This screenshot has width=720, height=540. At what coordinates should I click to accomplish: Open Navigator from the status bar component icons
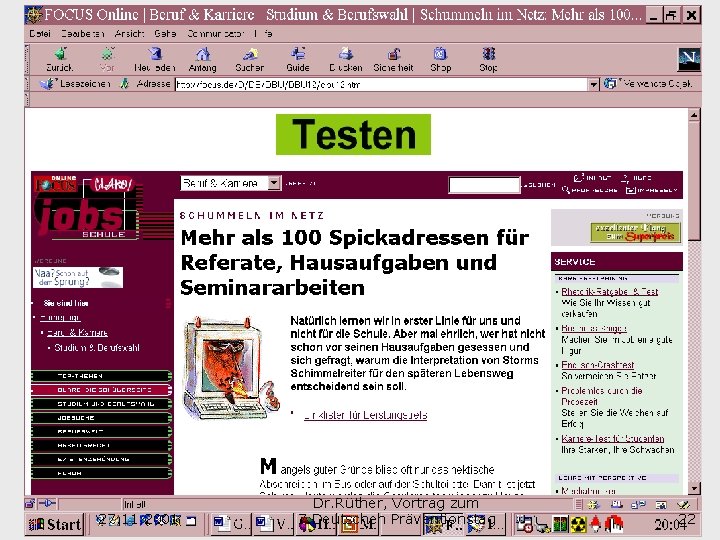(x=594, y=505)
